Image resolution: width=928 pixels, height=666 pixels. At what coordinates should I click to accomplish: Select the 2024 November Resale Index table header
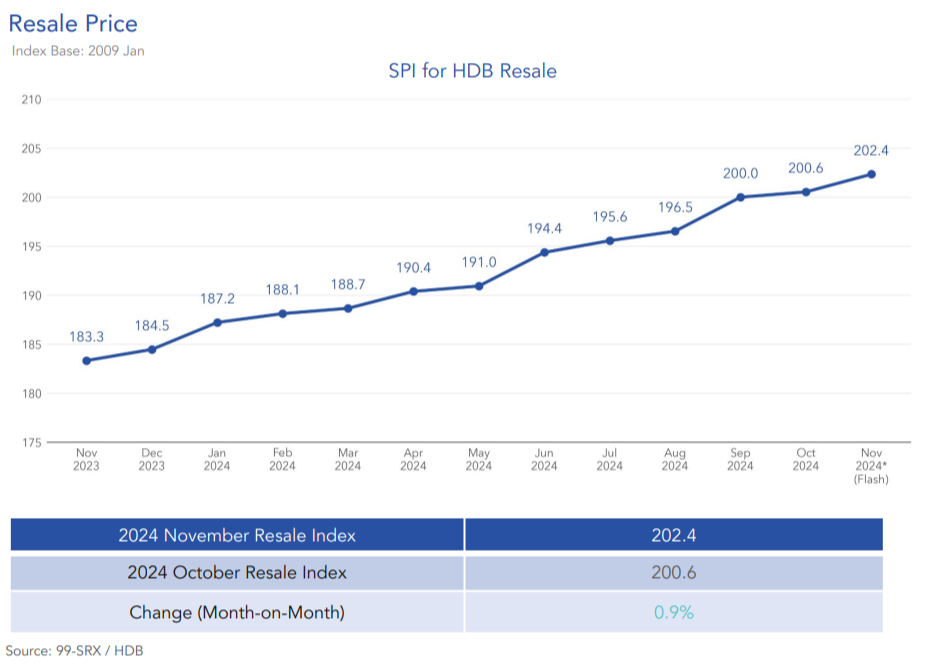click(236, 535)
